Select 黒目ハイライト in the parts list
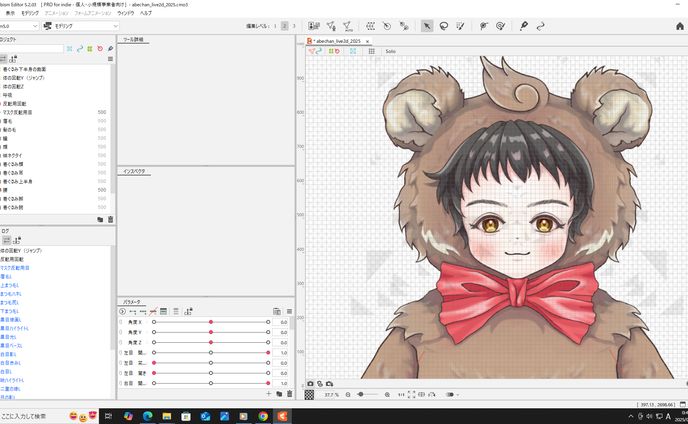Viewport: 688px width, 424px height. coord(14,328)
